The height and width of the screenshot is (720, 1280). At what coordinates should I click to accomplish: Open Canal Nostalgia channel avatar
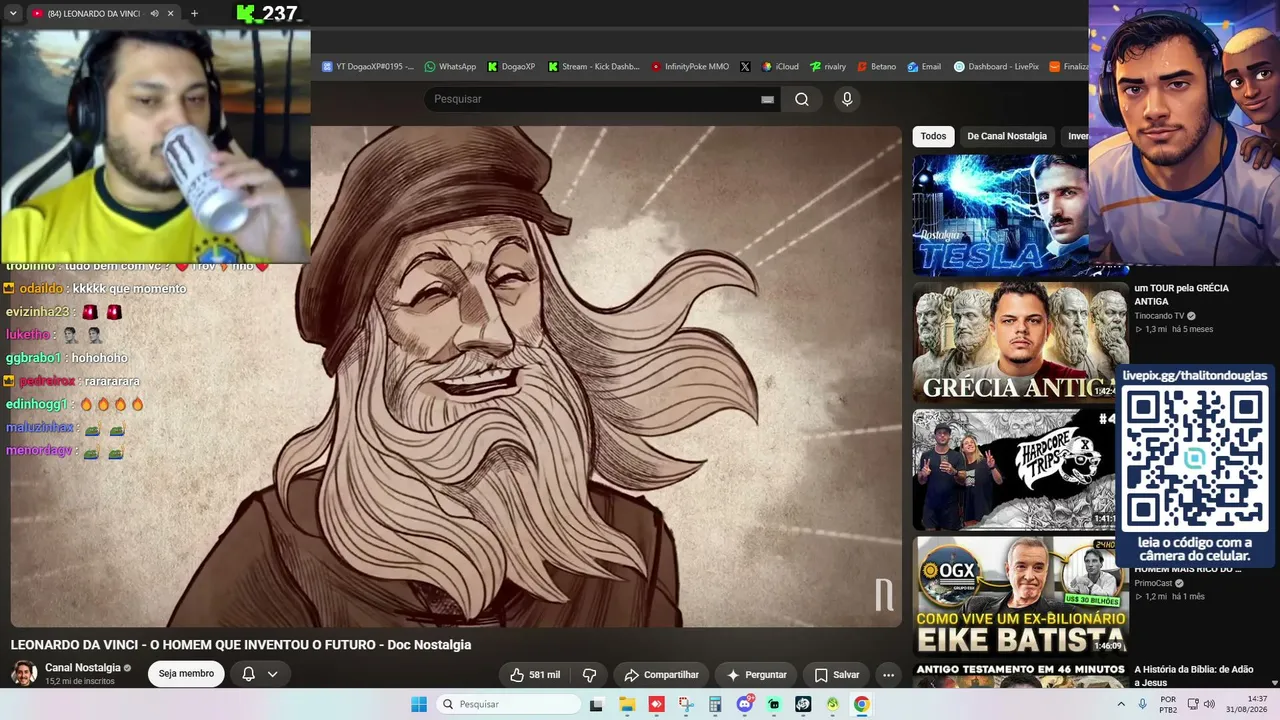click(x=24, y=674)
